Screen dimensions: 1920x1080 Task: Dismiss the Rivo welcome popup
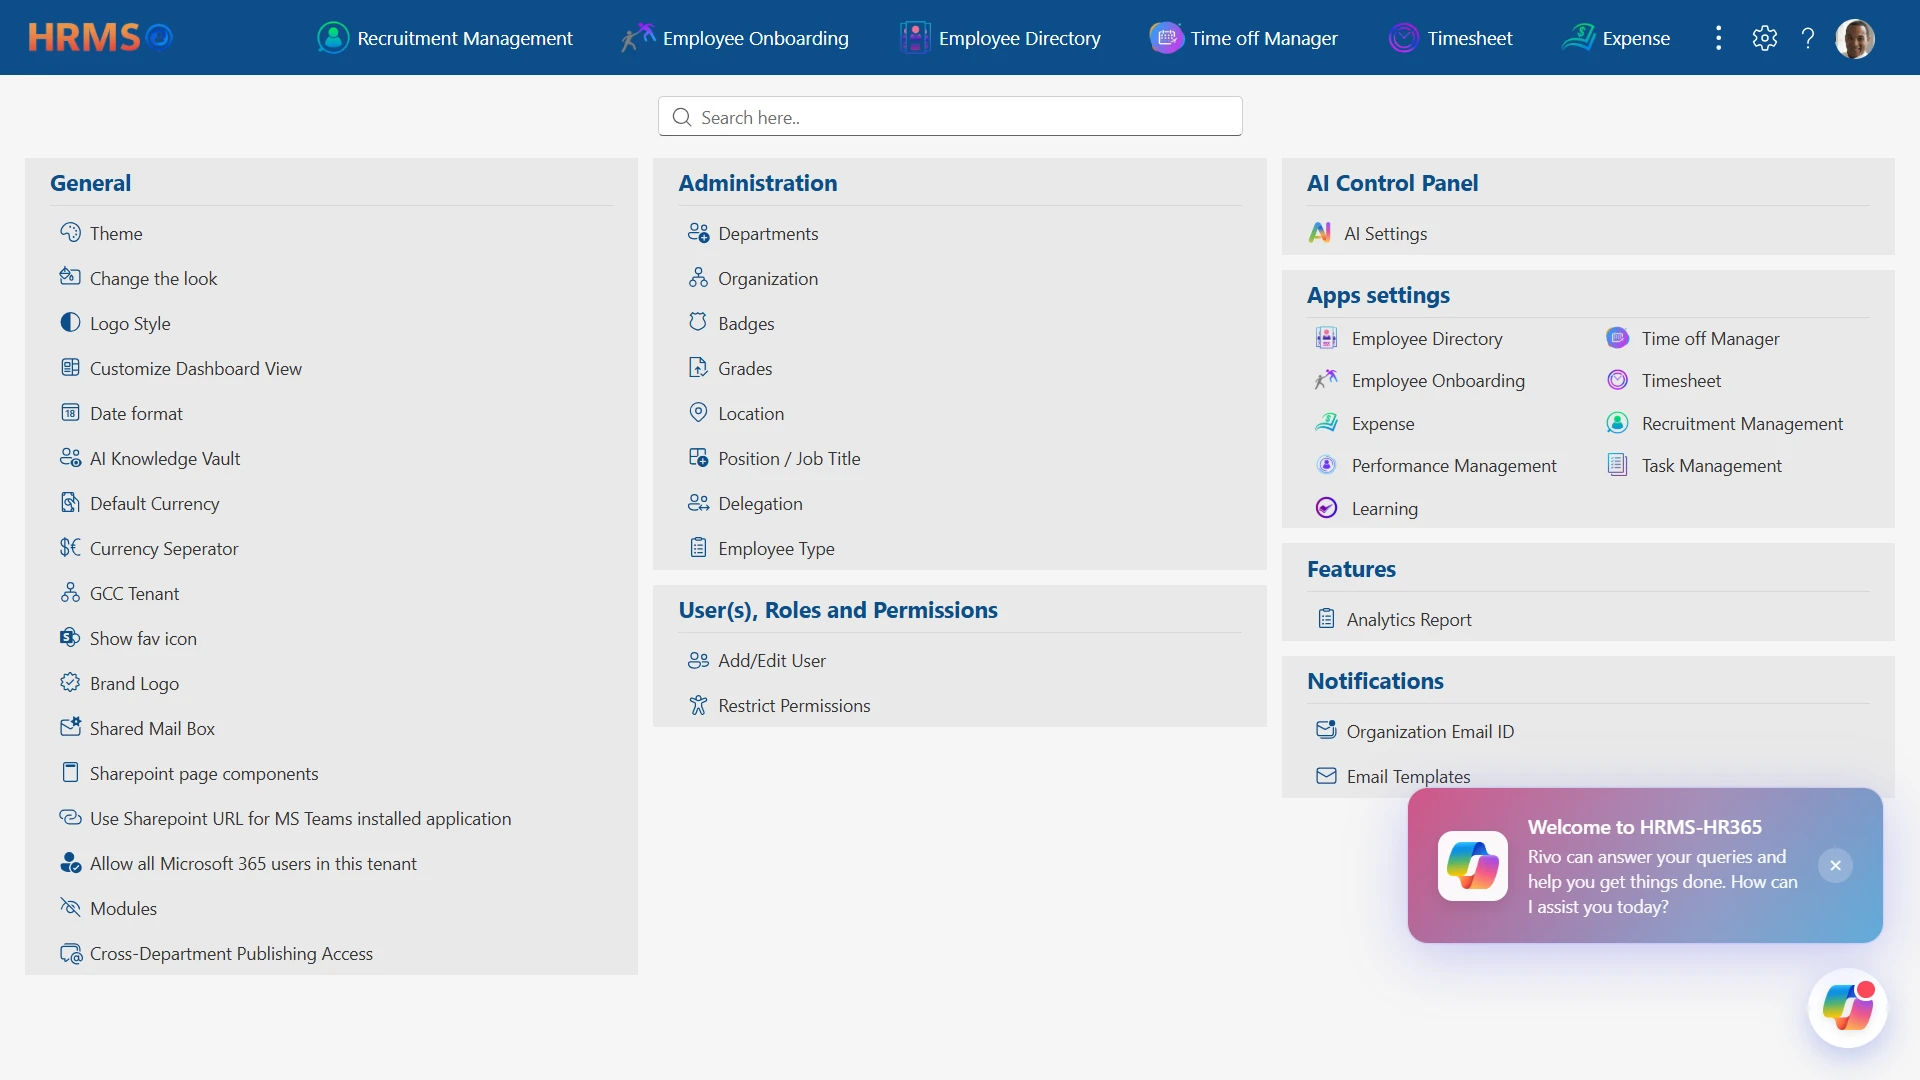pyautogui.click(x=1836, y=866)
